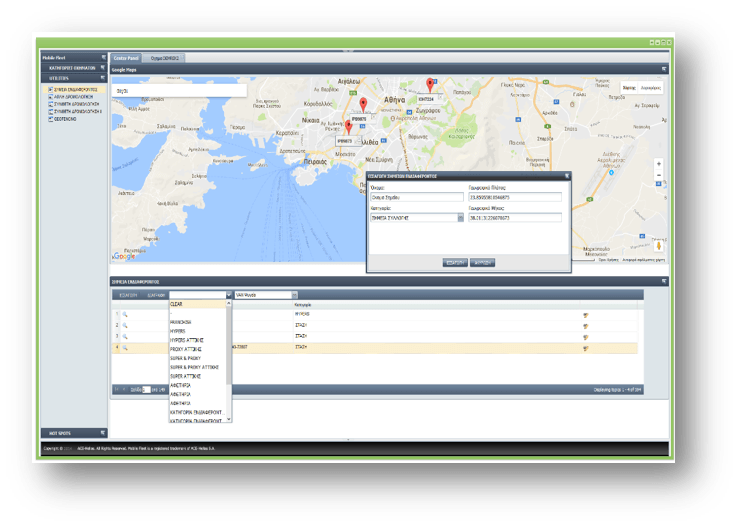Click the ΕΙΣΑΓΩΓΗ button in dialog
Viewport: 740px width, 528px height.
click(455, 262)
